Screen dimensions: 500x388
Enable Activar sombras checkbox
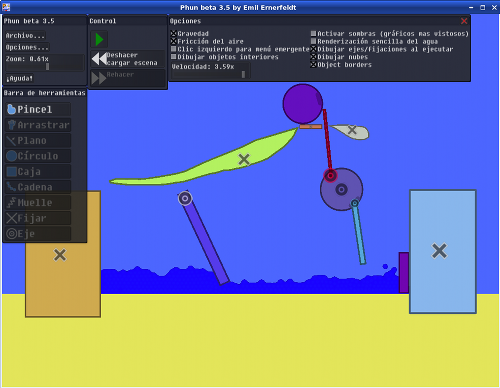pos(313,33)
